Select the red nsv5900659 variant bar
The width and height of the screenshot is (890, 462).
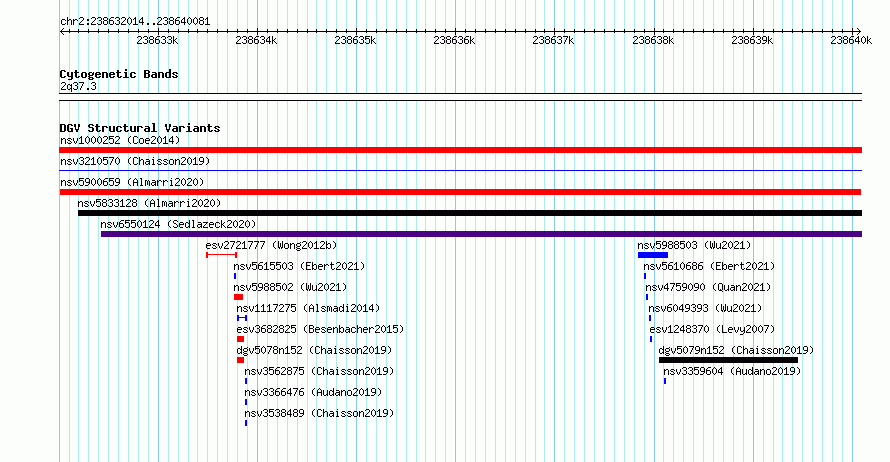tap(460, 192)
